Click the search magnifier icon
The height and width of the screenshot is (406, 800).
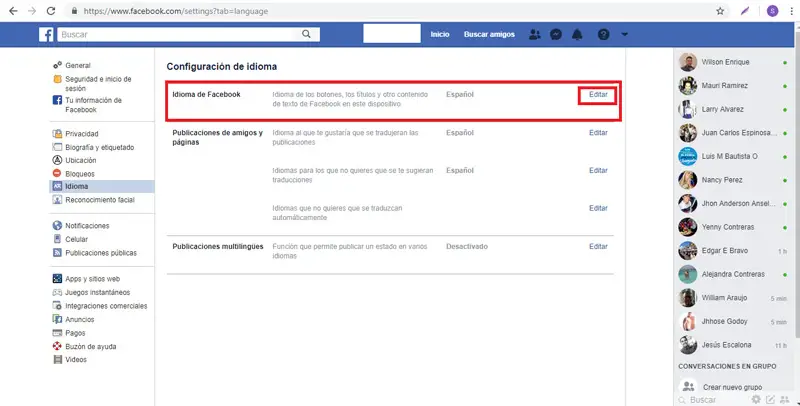306,34
